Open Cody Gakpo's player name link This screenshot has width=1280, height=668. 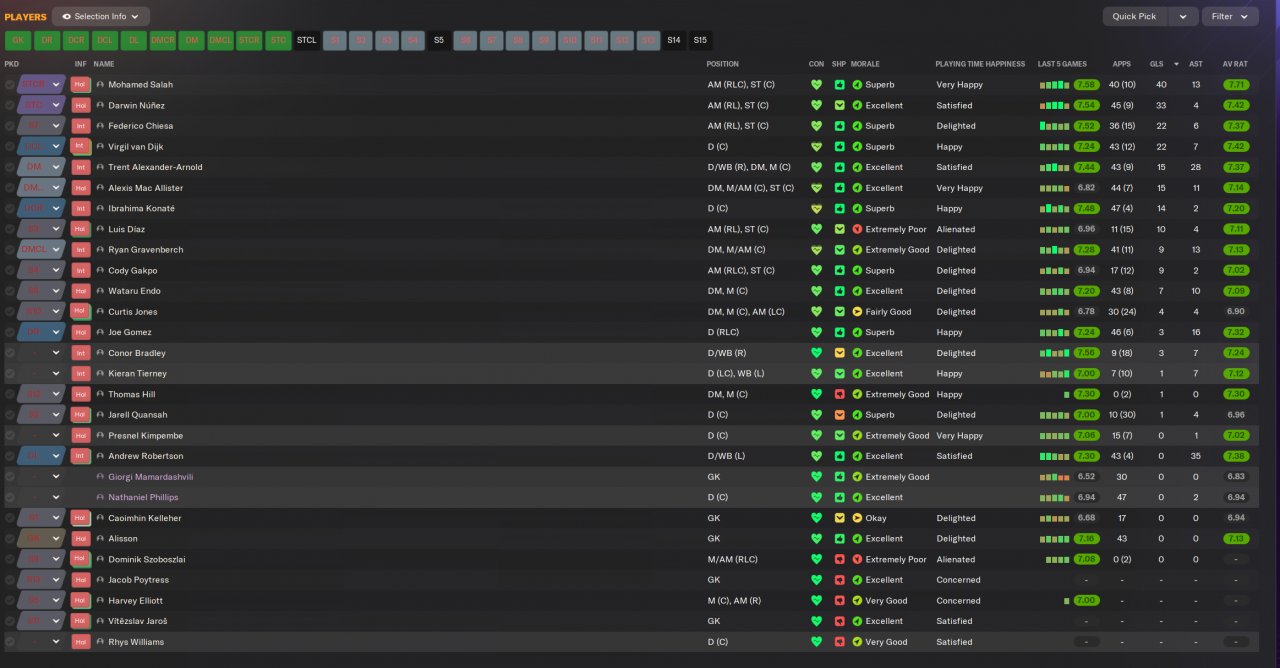[x=133, y=271]
